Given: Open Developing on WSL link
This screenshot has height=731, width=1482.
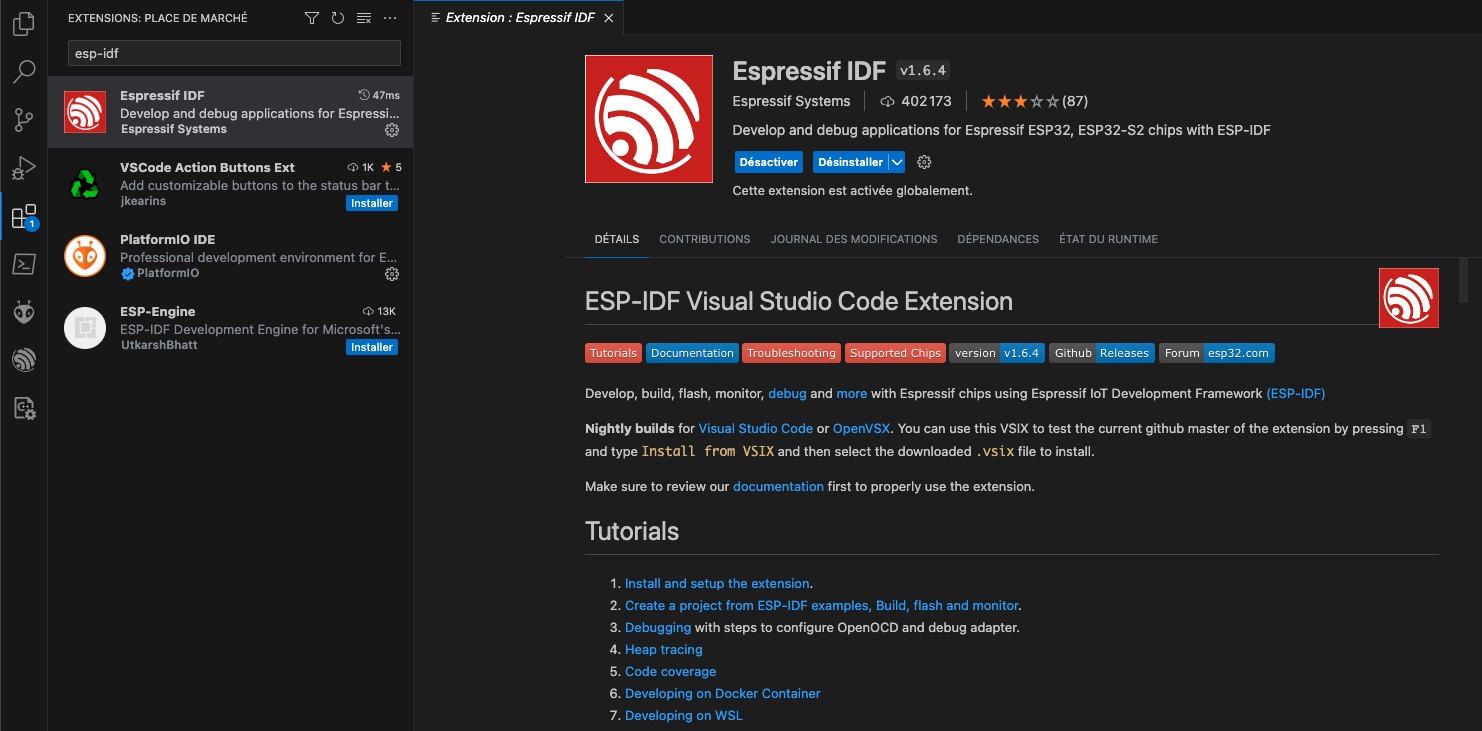Looking at the screenshot, I should pyautogui.click(x=684, y=716).
